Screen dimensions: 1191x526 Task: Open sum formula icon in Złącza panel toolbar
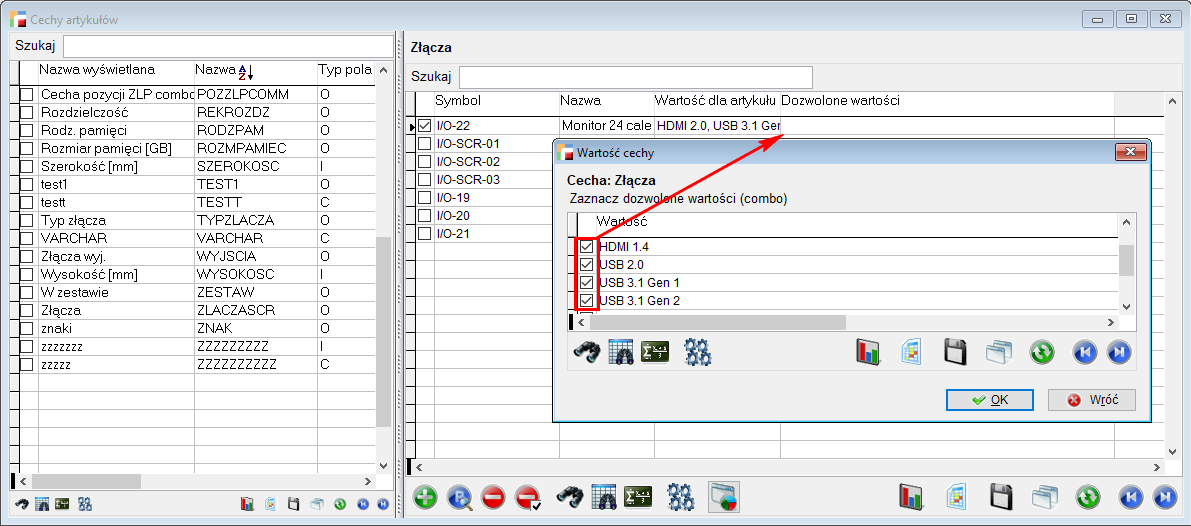tap(638, 497)
